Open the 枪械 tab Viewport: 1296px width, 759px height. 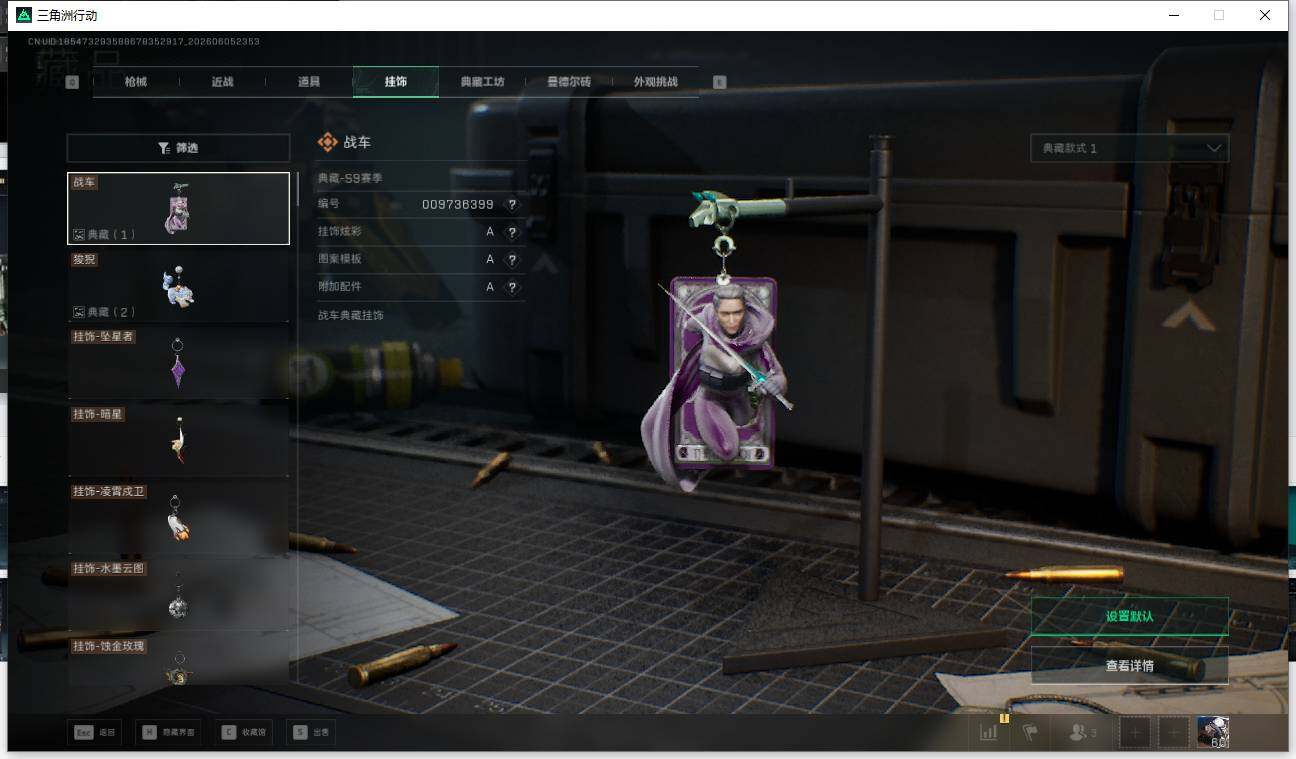pyautogui.click(x=136, y=82)
